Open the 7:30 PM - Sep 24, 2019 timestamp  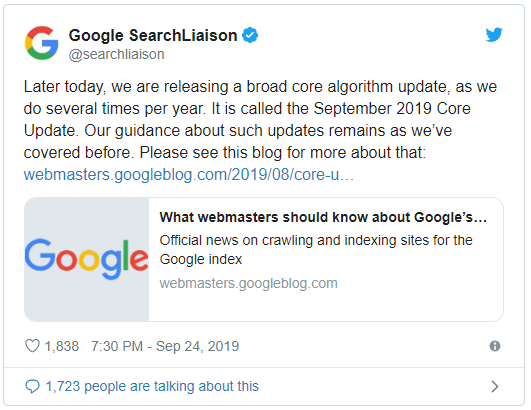pyautogui.click(x=165, y=346)
